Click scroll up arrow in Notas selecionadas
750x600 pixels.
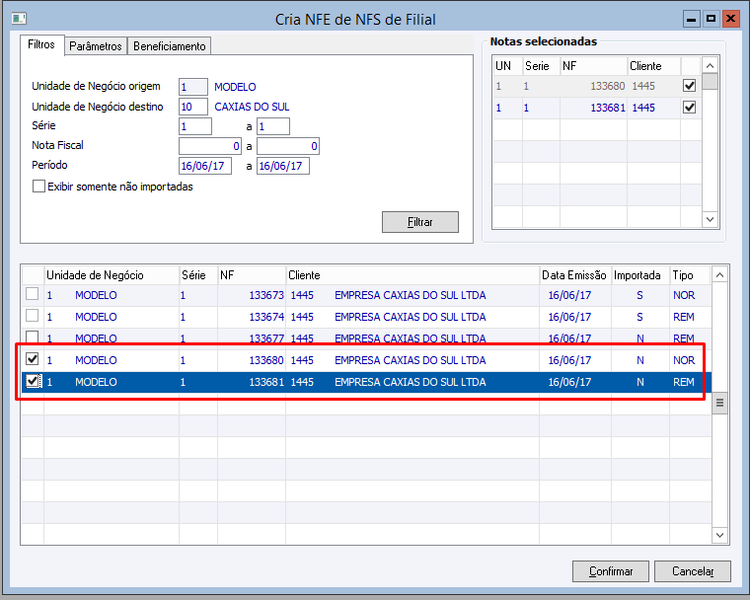tap(710, 66)
